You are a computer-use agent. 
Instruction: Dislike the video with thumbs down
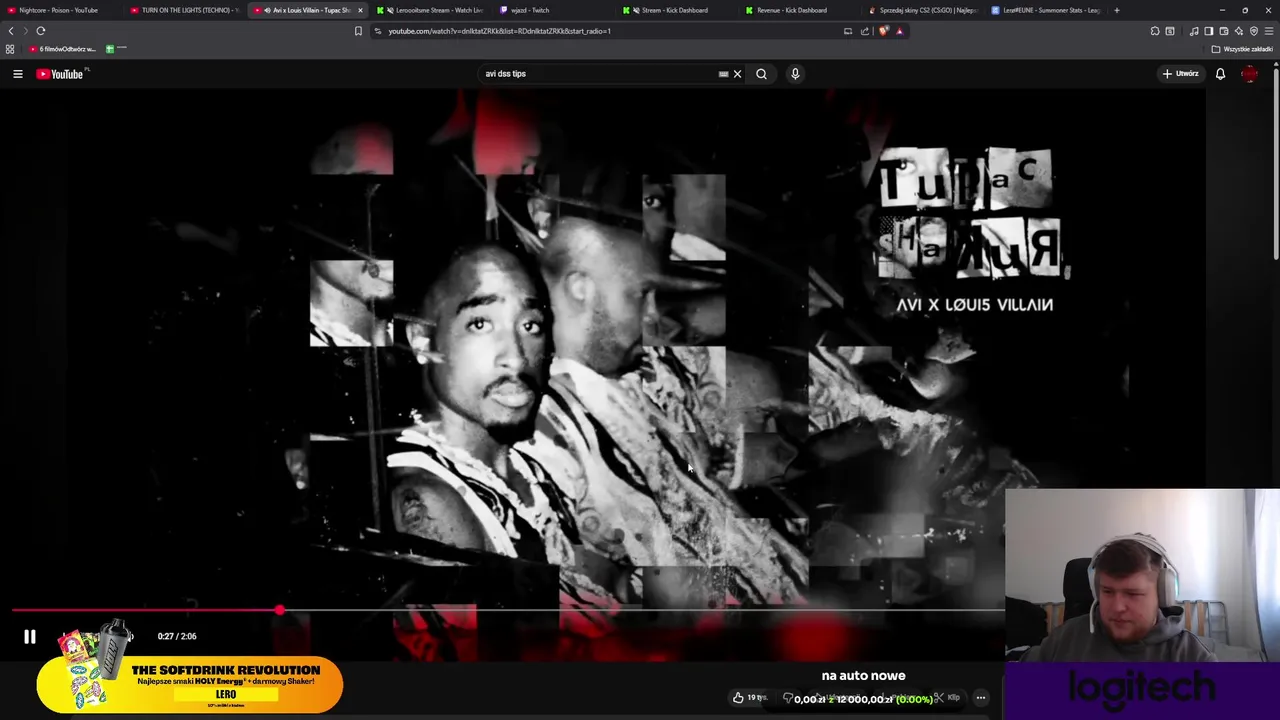tap(788, 698)
